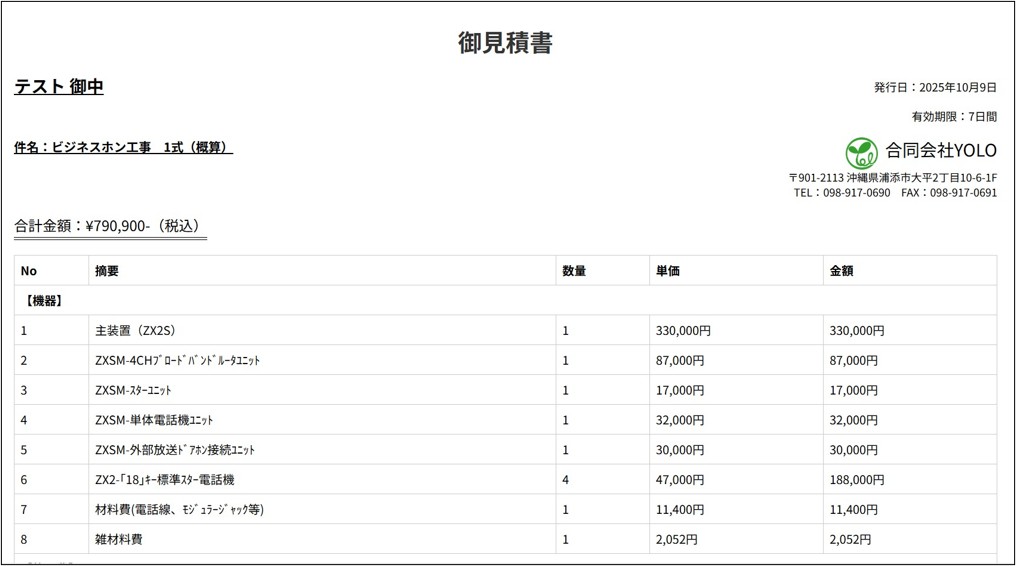
Task: Click the 摘要 column header
Action: [107, 271]
